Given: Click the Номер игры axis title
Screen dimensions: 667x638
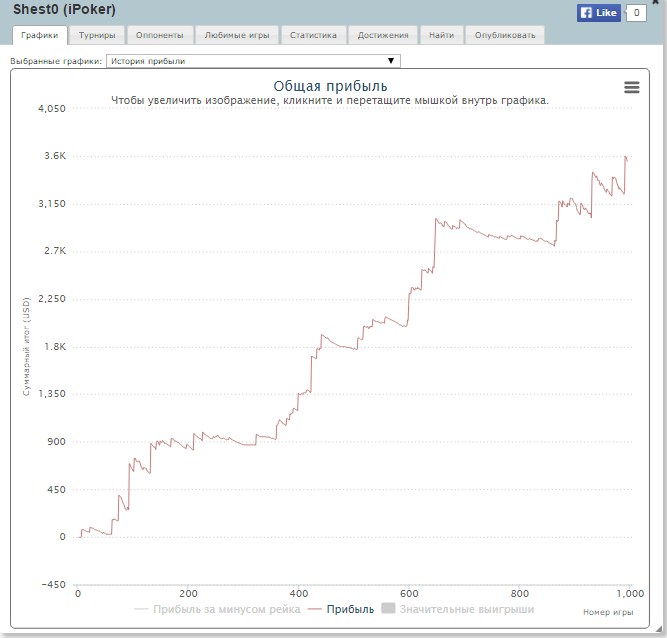Looking at the screenshot, I should [x=608, y=612].
